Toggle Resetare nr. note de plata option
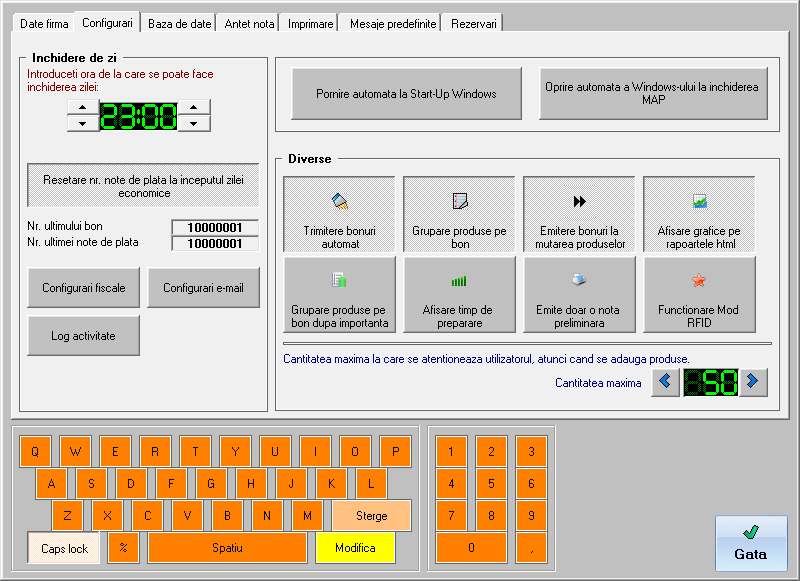Image resolution: width=800 pixels, height=581 pixels. click(143, 186)
